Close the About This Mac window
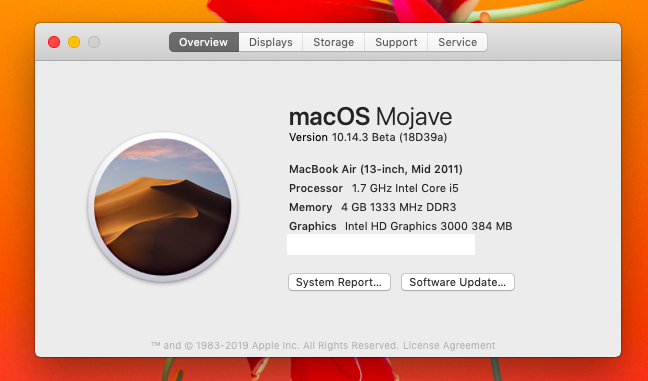Image resolution: width=648 pixels, height=381 pixels. [x=54, y=42]
